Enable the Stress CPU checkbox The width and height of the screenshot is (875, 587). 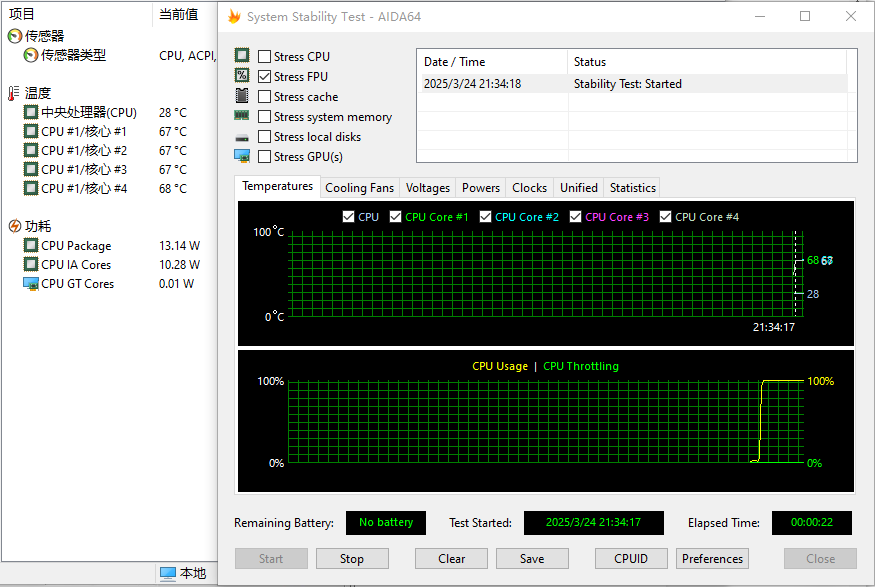[263, 56]
